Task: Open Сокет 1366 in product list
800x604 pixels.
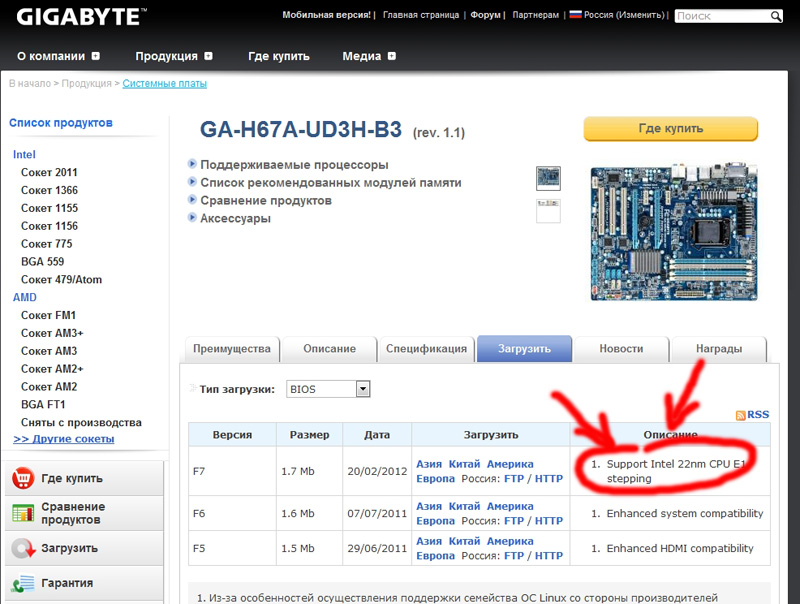Action: click(x=49, y=190)
